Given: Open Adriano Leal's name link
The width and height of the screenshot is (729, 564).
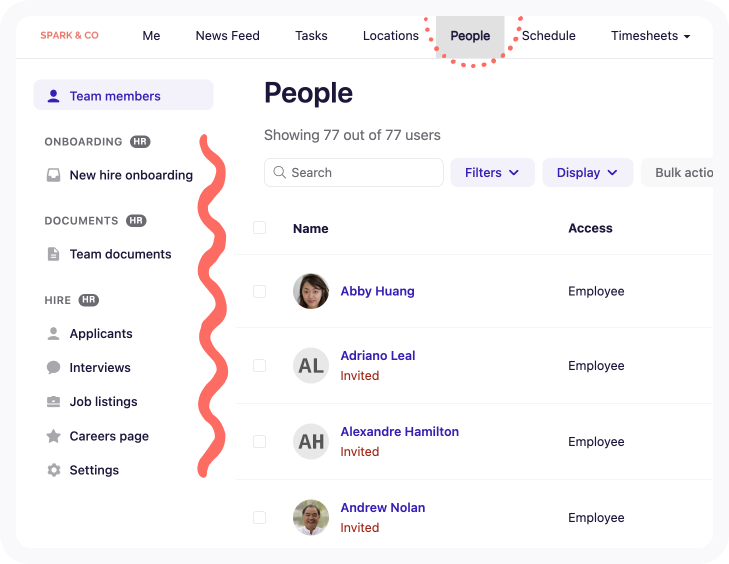Looking at the screenshot, I should (x=378, y=356).
